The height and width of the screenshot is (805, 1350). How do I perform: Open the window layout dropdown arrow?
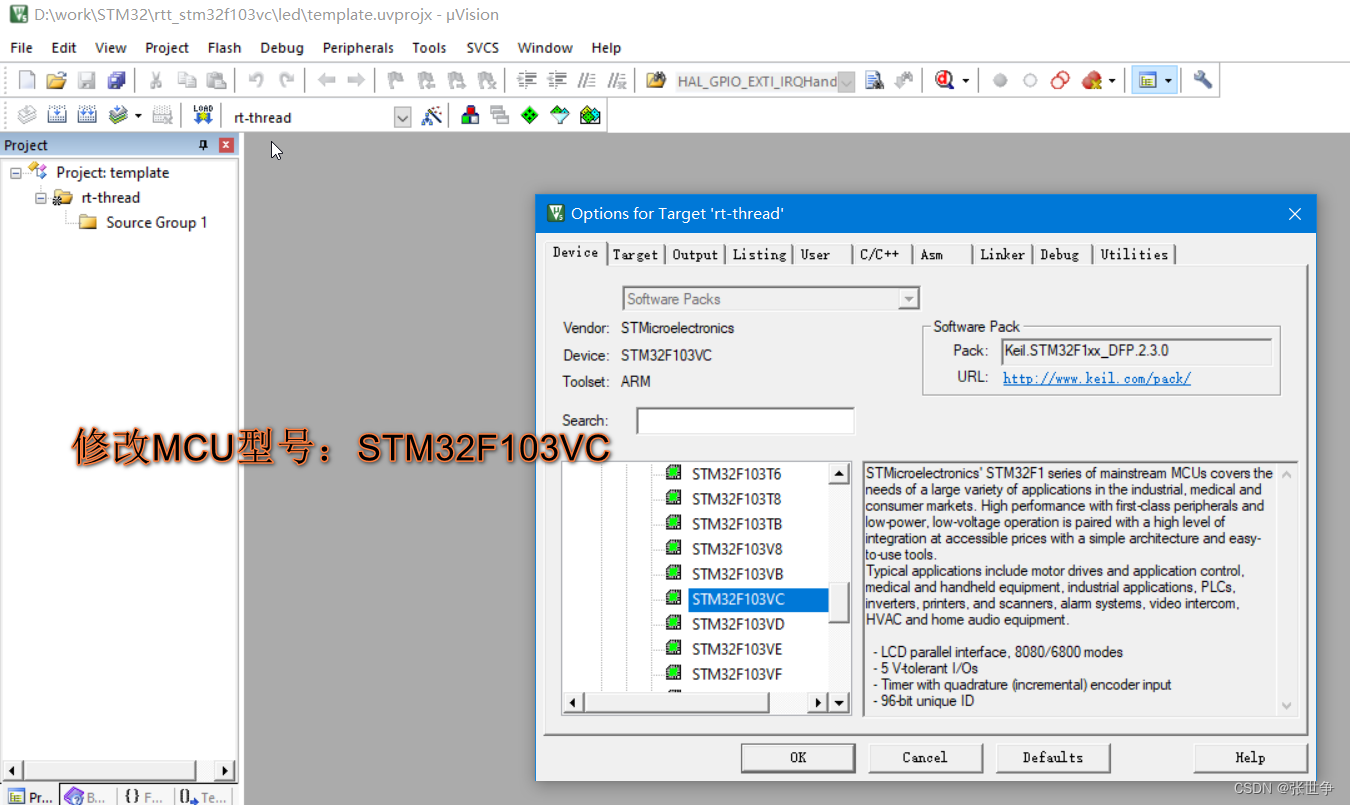point(1168,82)
